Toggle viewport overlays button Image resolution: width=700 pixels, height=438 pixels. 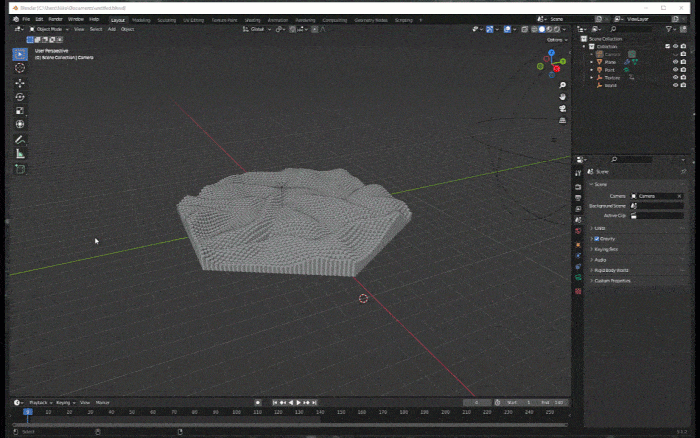[507, 29]
